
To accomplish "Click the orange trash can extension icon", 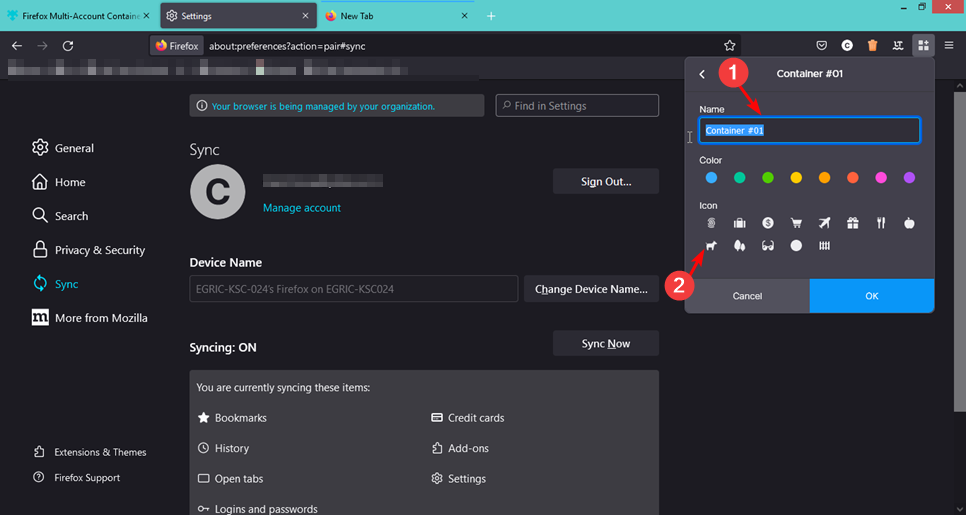I will [872, 46].
